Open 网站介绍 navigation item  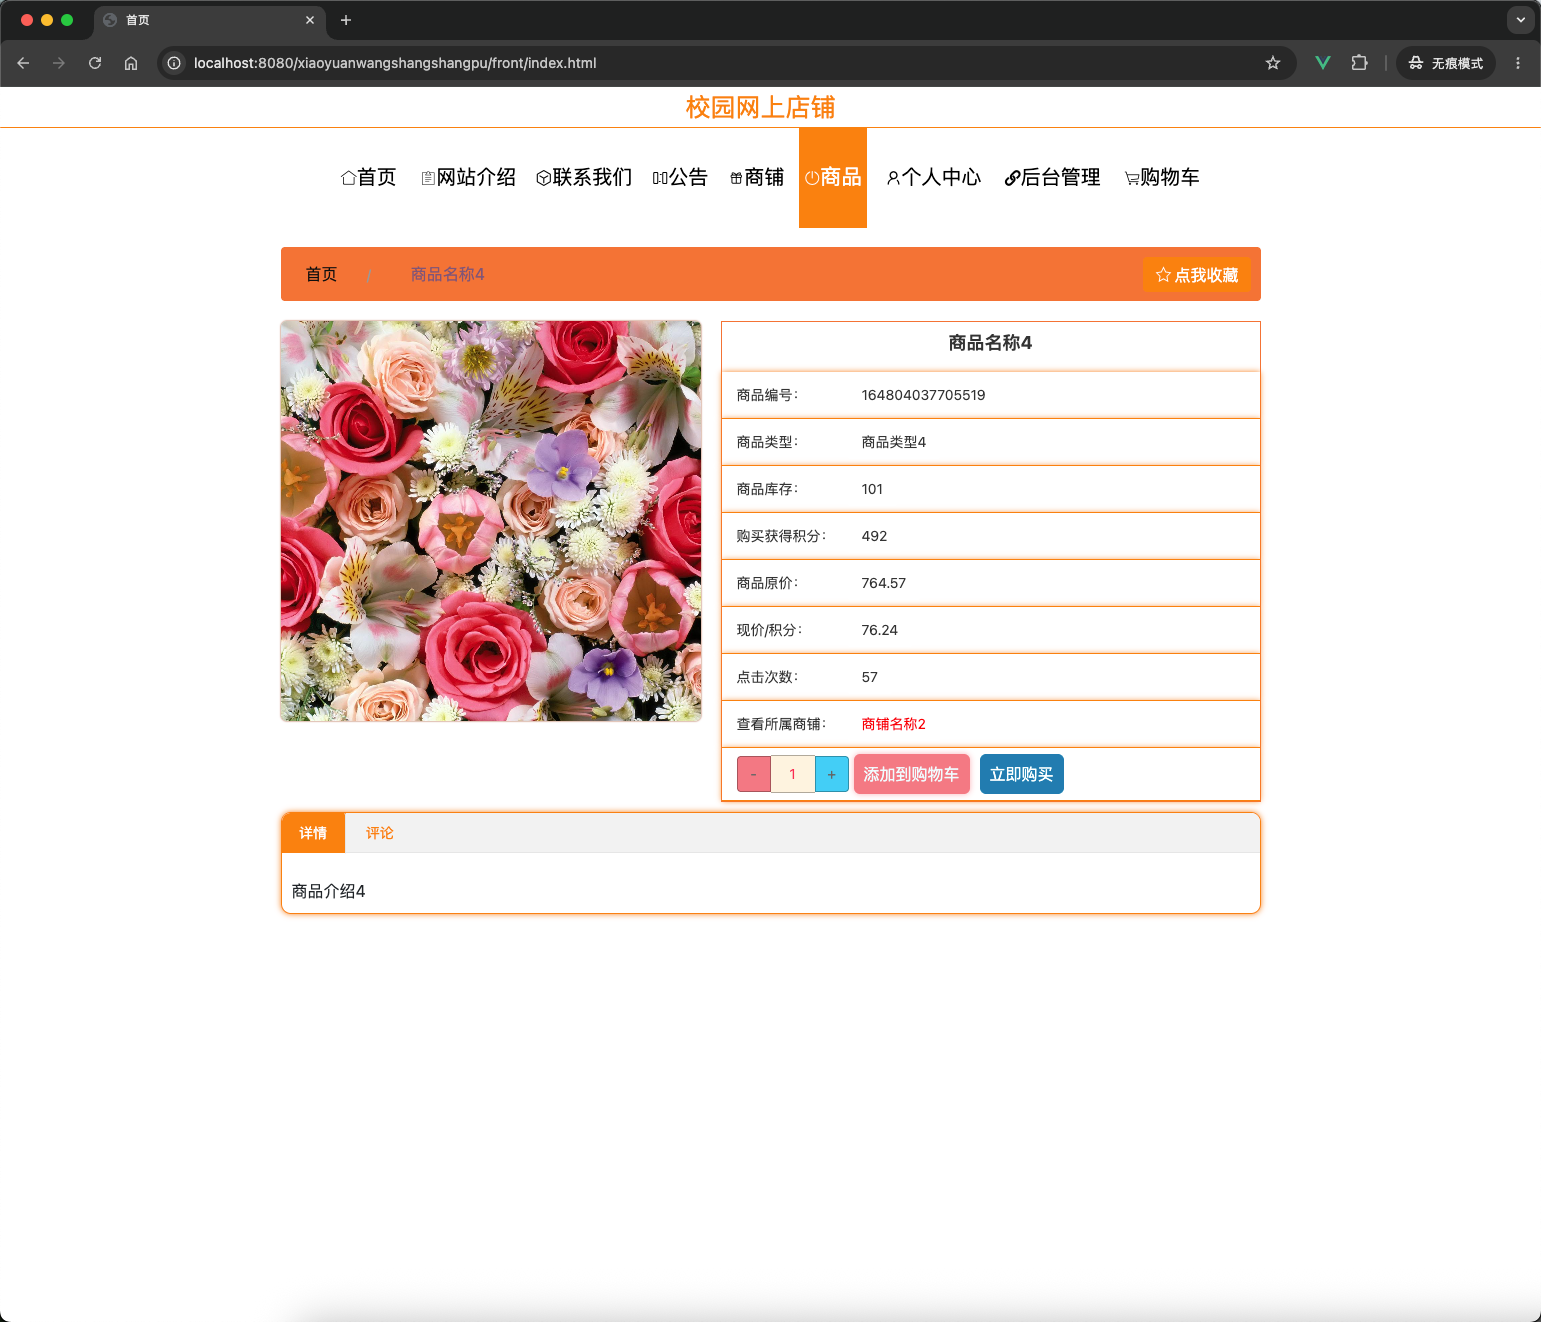[x=468, y=177]
